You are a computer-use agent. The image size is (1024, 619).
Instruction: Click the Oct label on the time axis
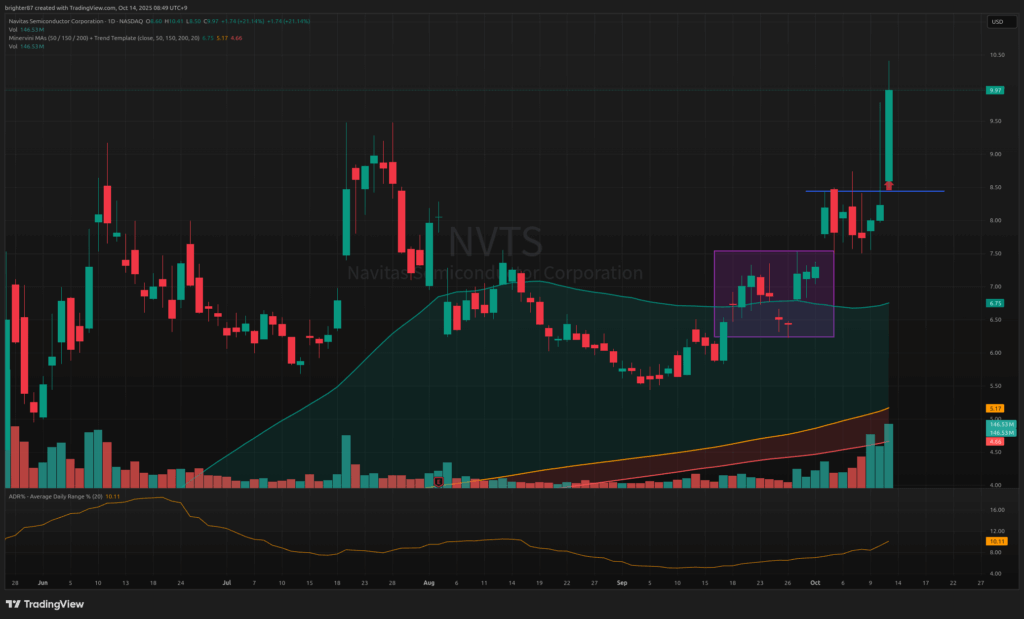pyautogui.click(x=814, y=581)
